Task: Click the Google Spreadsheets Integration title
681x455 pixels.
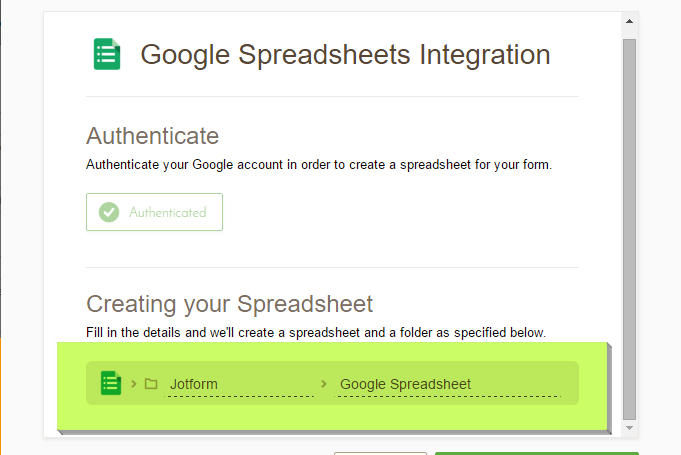Action: point(345,54)
